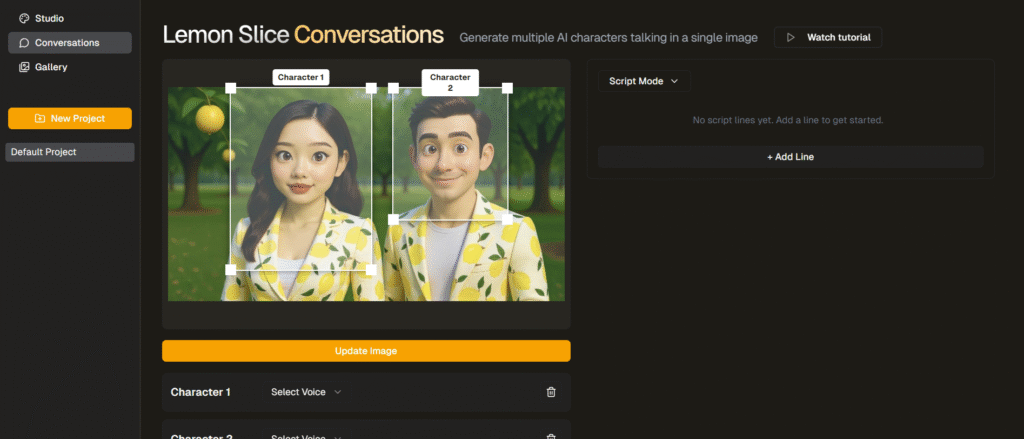Screen dimensions: 1024x439
Task: Click 'No script lines yet' message text
Action: pos(788,120)
